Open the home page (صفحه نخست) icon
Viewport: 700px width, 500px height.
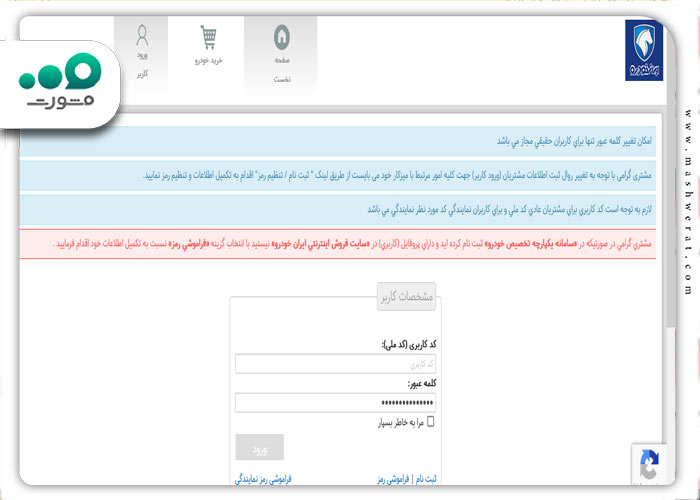[x=282, y=37]
